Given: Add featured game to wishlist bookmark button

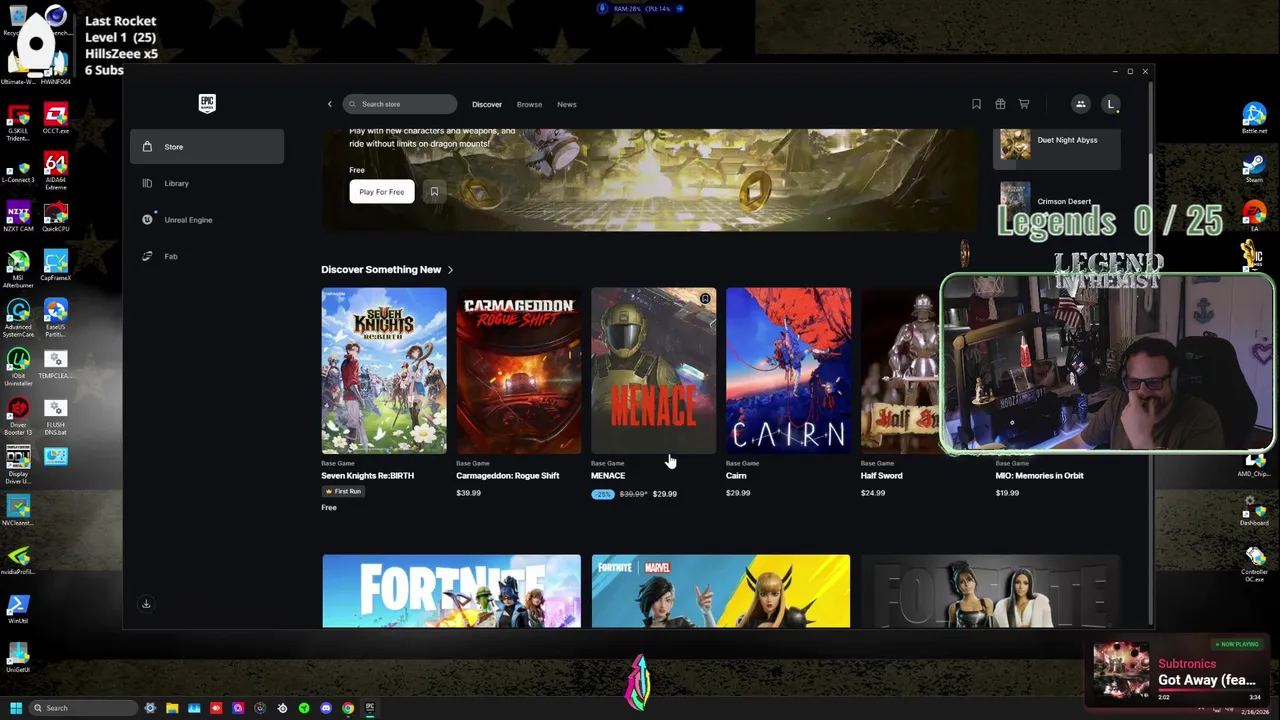Looking at the screenshot, I should (x=434, y=192).
